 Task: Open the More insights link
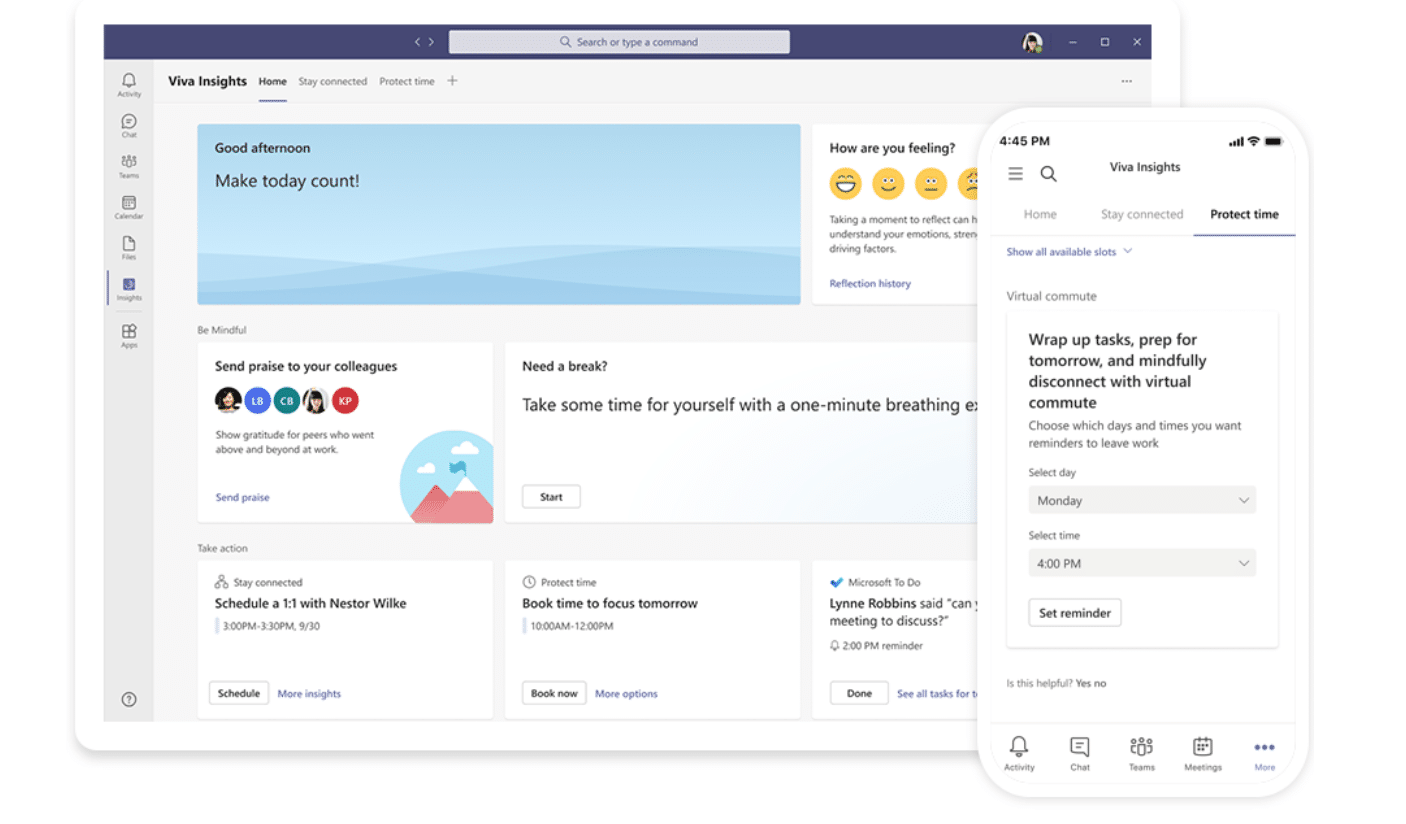[309, 694]
